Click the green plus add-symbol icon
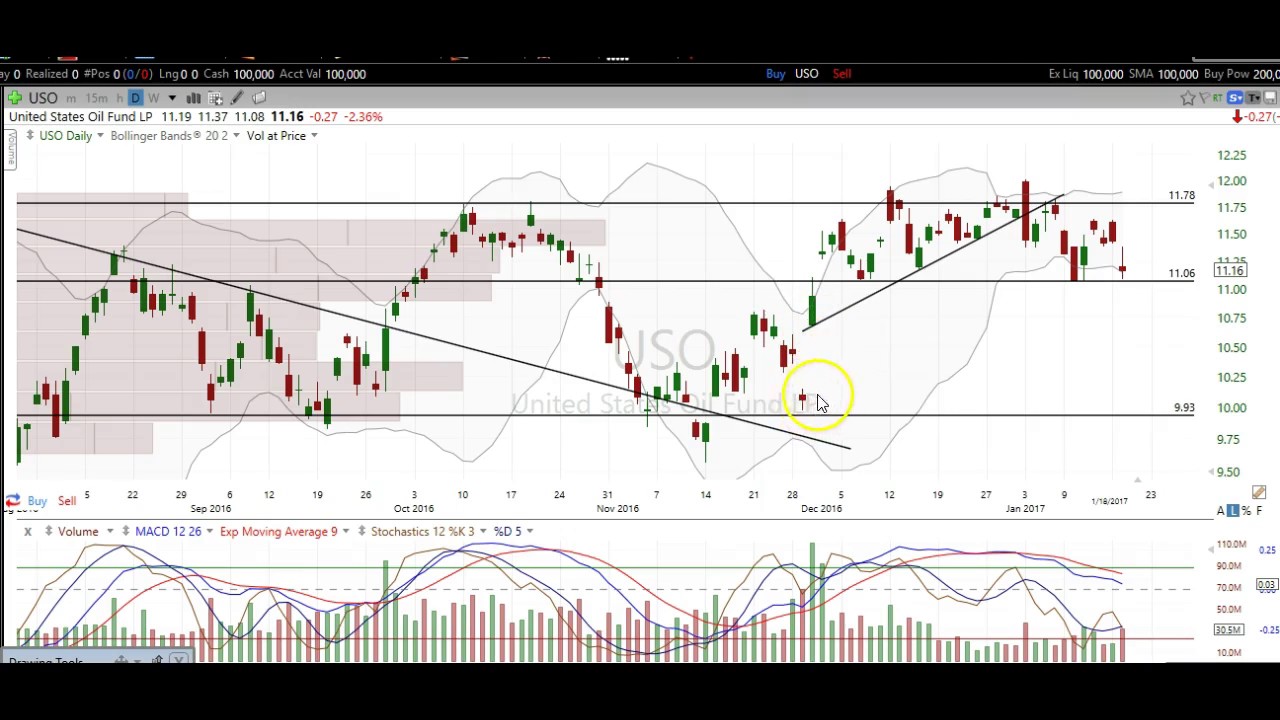 14,98
